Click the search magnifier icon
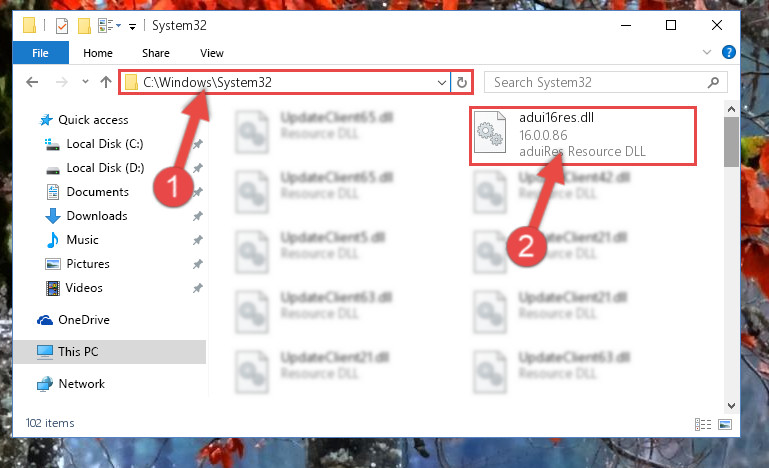Image resolution: width=769 pixels, height=468 pixels. point(713,82)
